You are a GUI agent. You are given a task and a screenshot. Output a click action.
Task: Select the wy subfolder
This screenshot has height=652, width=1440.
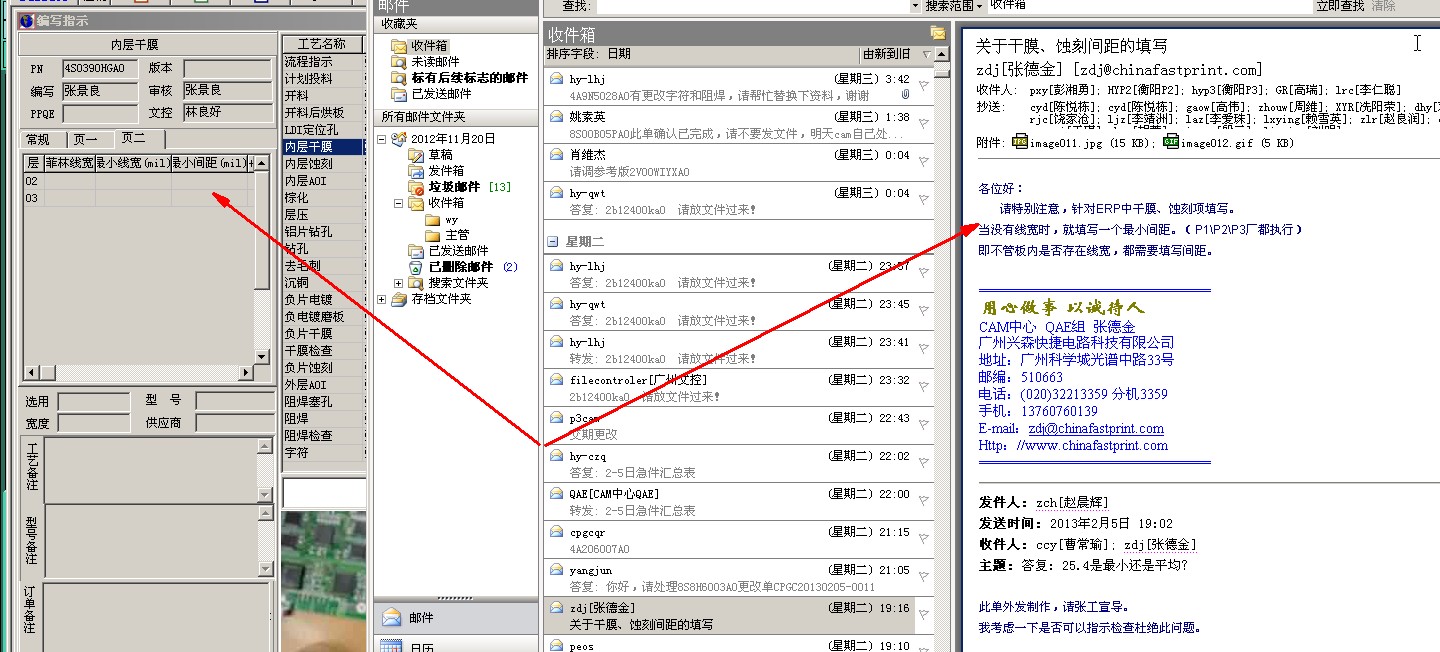[452, 219]
